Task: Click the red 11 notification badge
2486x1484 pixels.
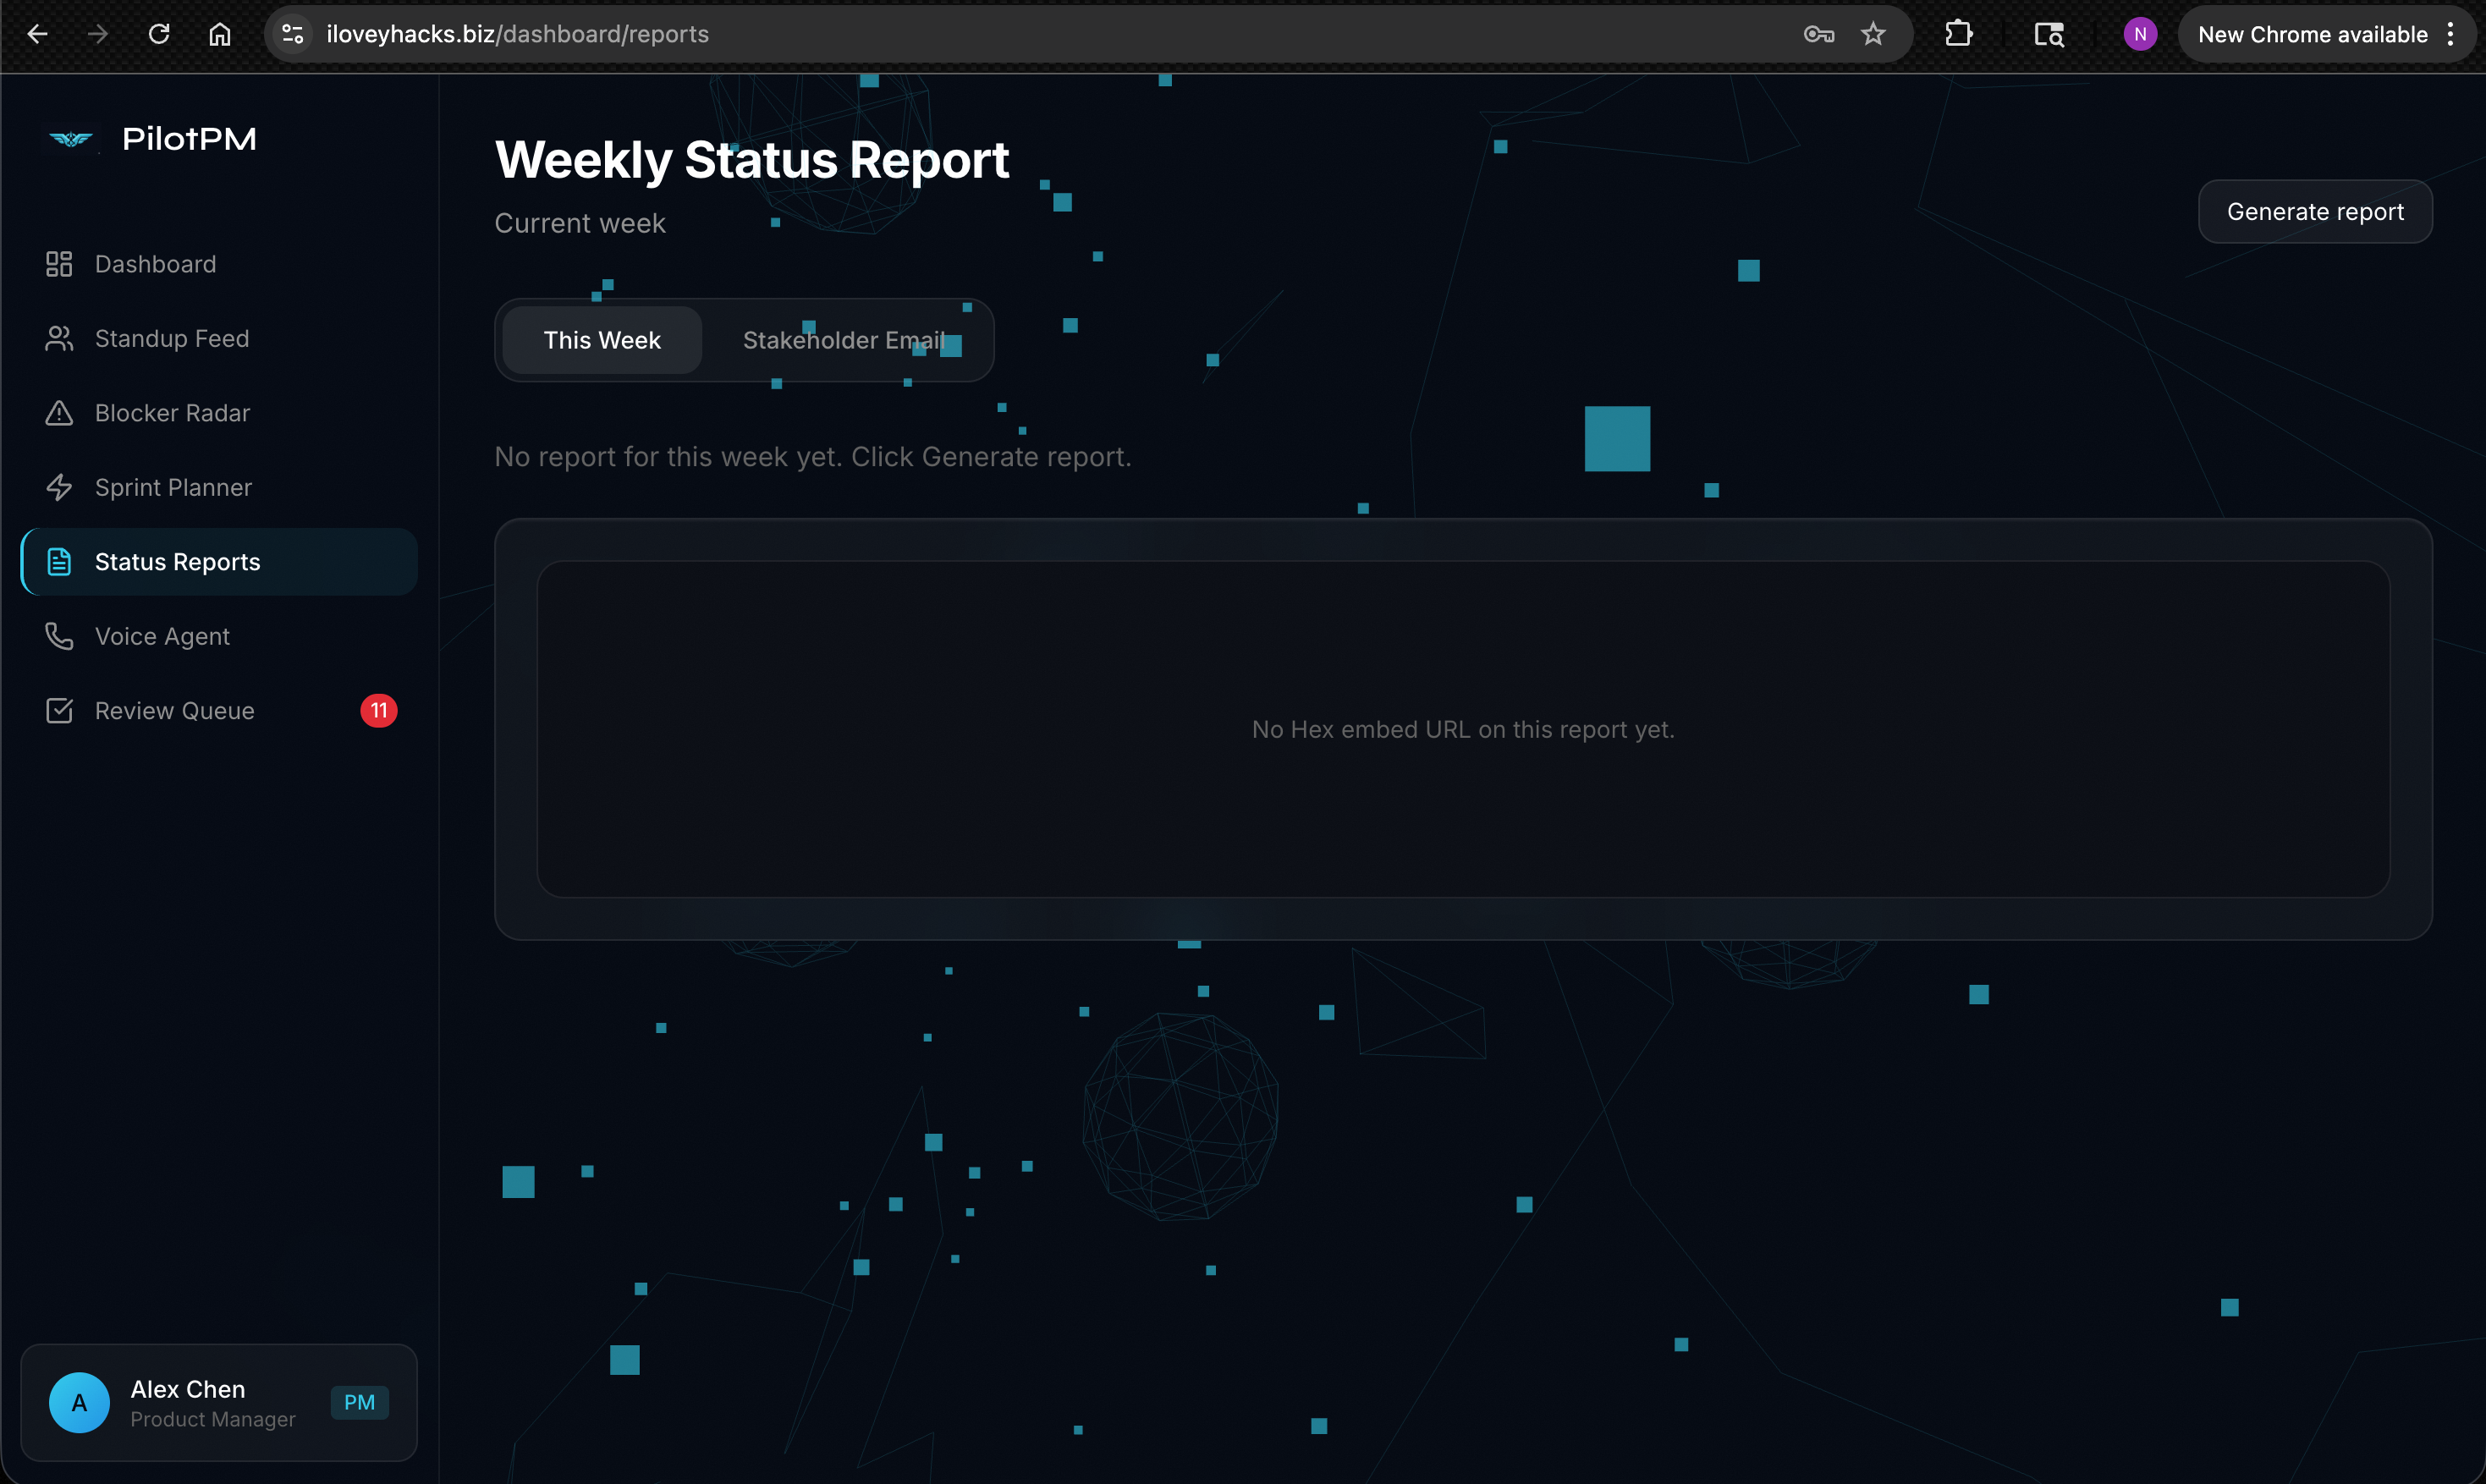Action: point(378,711)
